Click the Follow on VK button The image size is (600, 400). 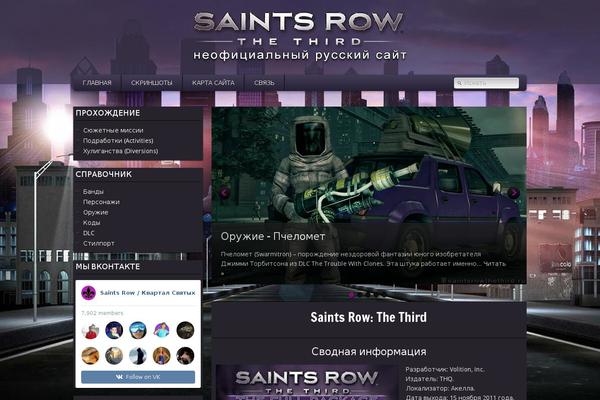coord(138,377)
